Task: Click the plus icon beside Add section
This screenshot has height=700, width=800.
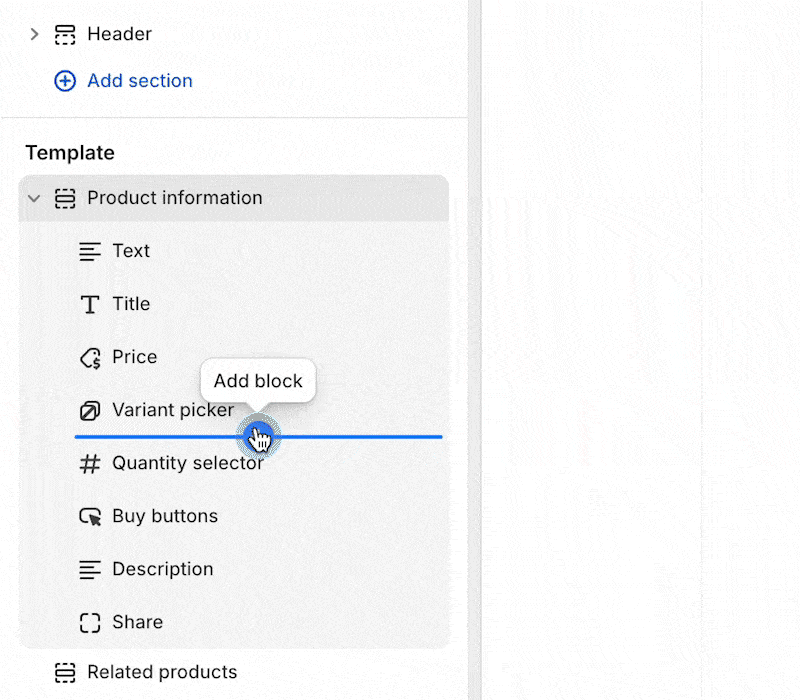Action: point(65,81)
